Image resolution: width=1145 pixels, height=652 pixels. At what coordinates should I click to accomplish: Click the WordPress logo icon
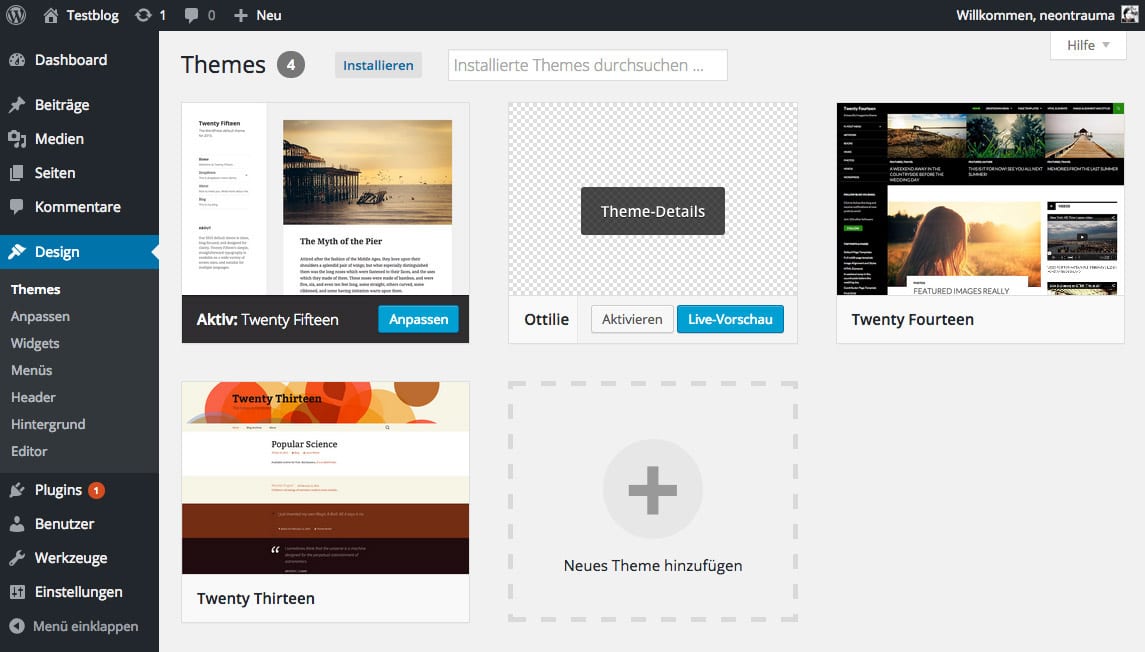(x=16, y=15)
